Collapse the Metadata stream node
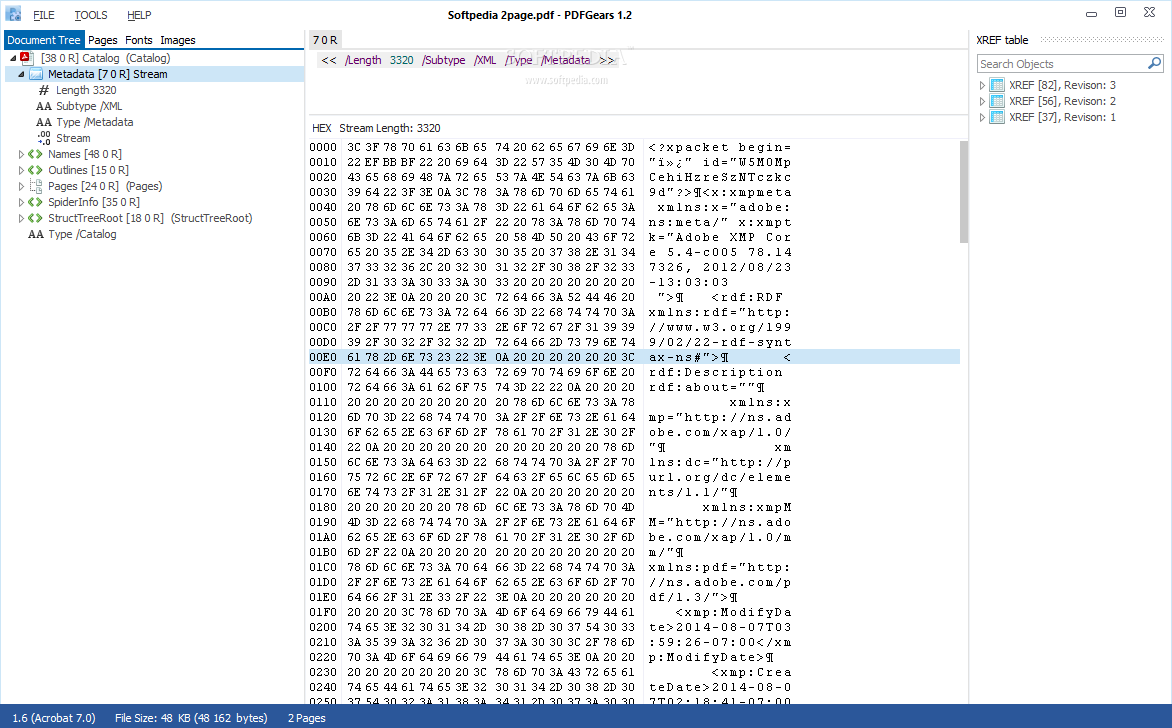This screenshot has height=728, width=1172. coord(21,75)
